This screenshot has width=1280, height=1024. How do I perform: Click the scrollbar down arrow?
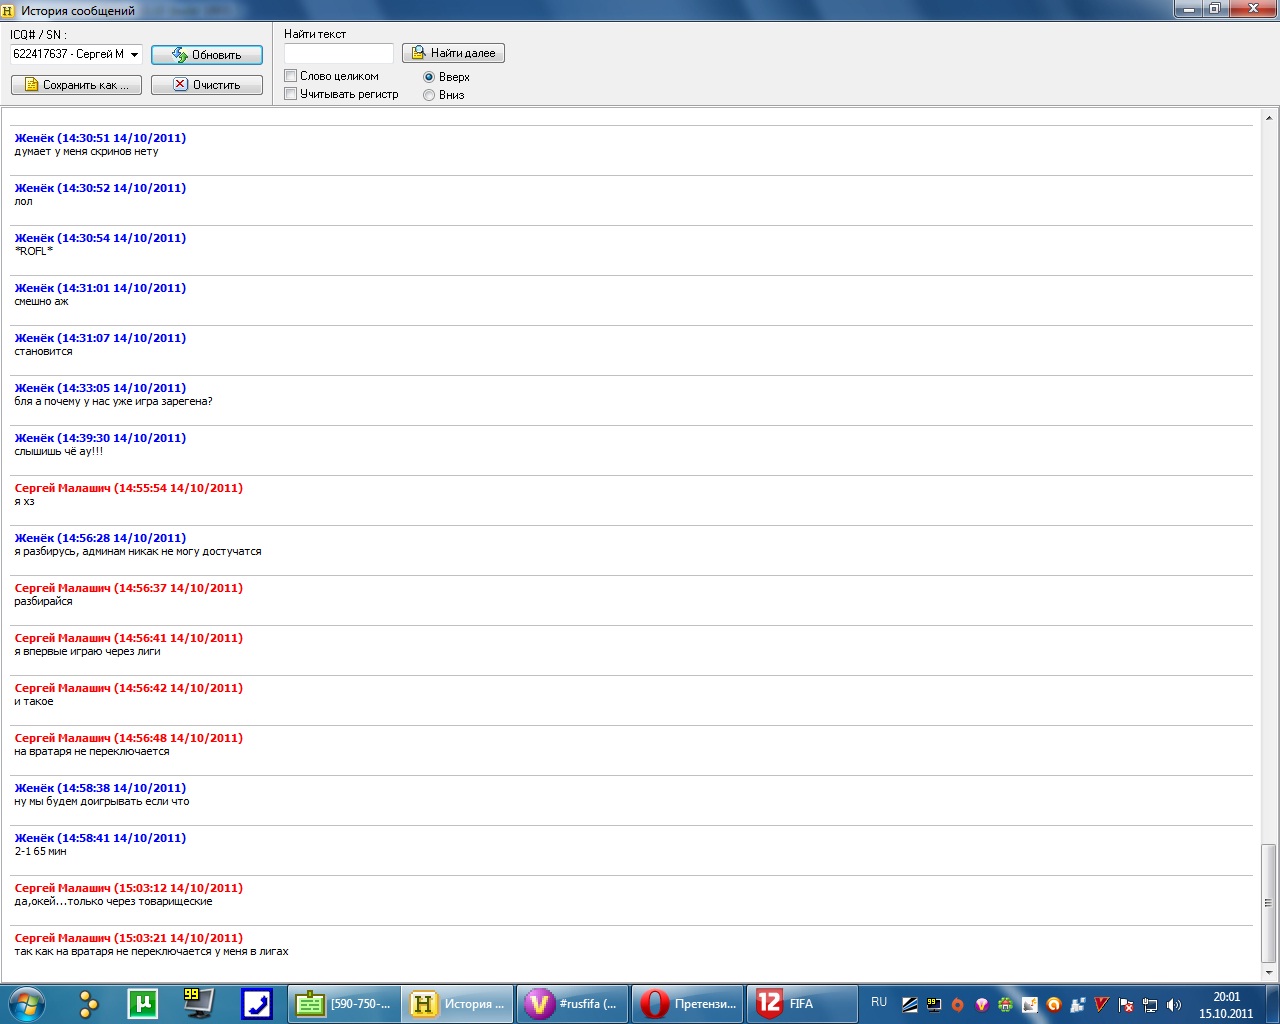pos(1268,972)
